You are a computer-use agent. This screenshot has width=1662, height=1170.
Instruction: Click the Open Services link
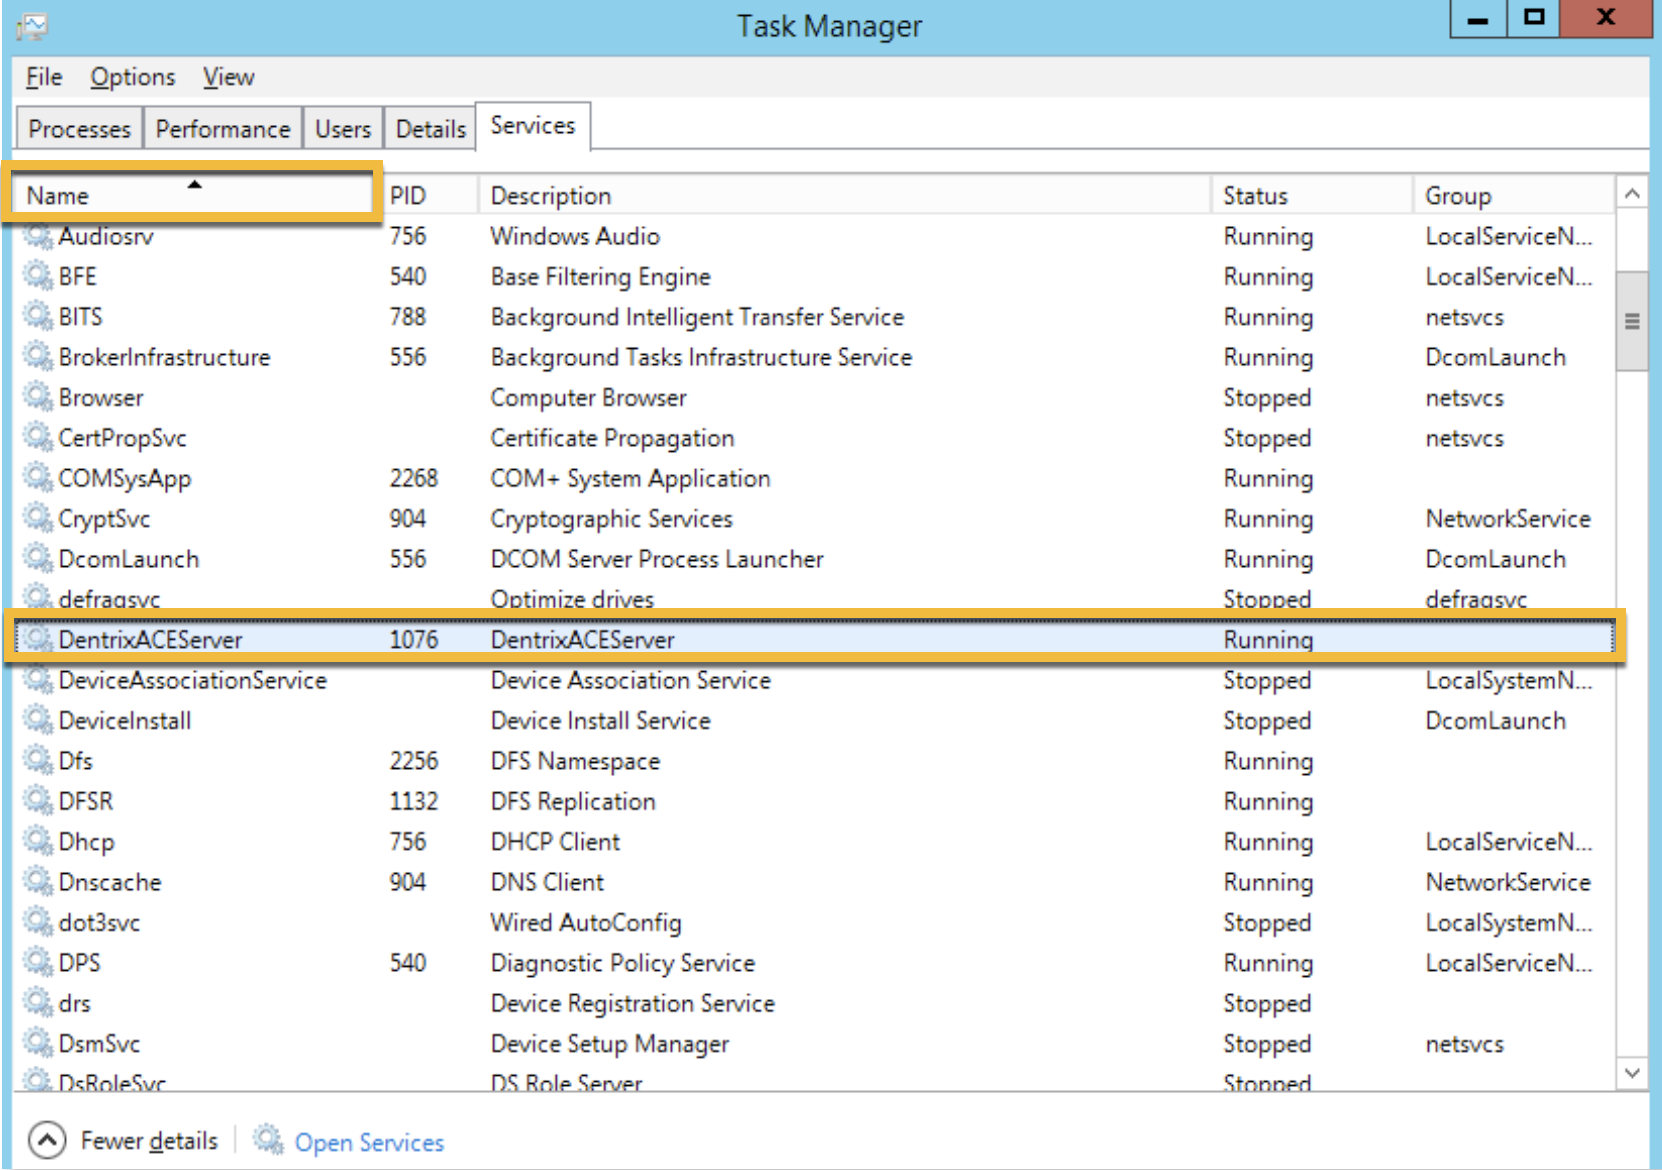click(x=369, y=1142)
